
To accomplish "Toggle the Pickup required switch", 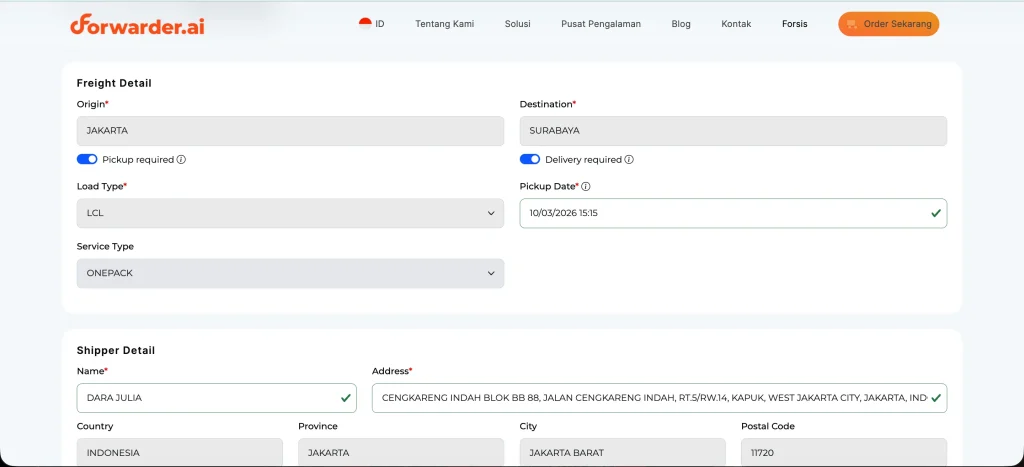I will 87,159.
